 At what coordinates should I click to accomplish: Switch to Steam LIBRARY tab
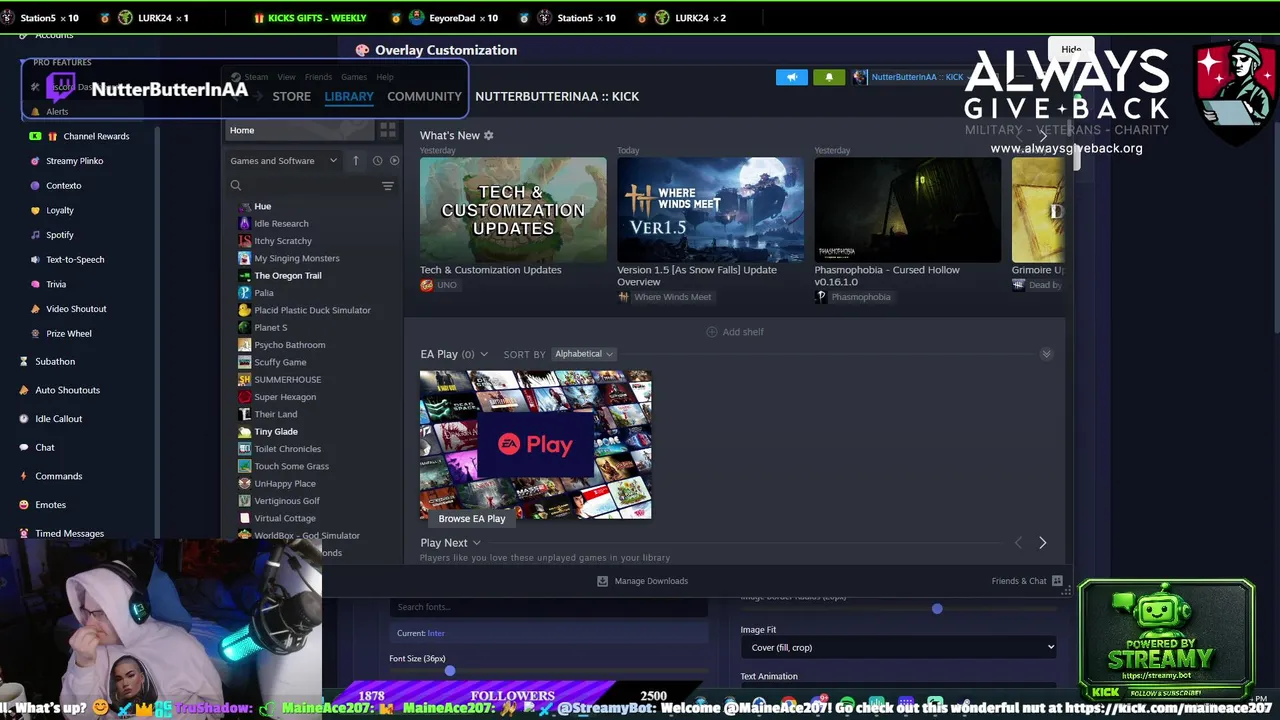(x=349, y=96)
